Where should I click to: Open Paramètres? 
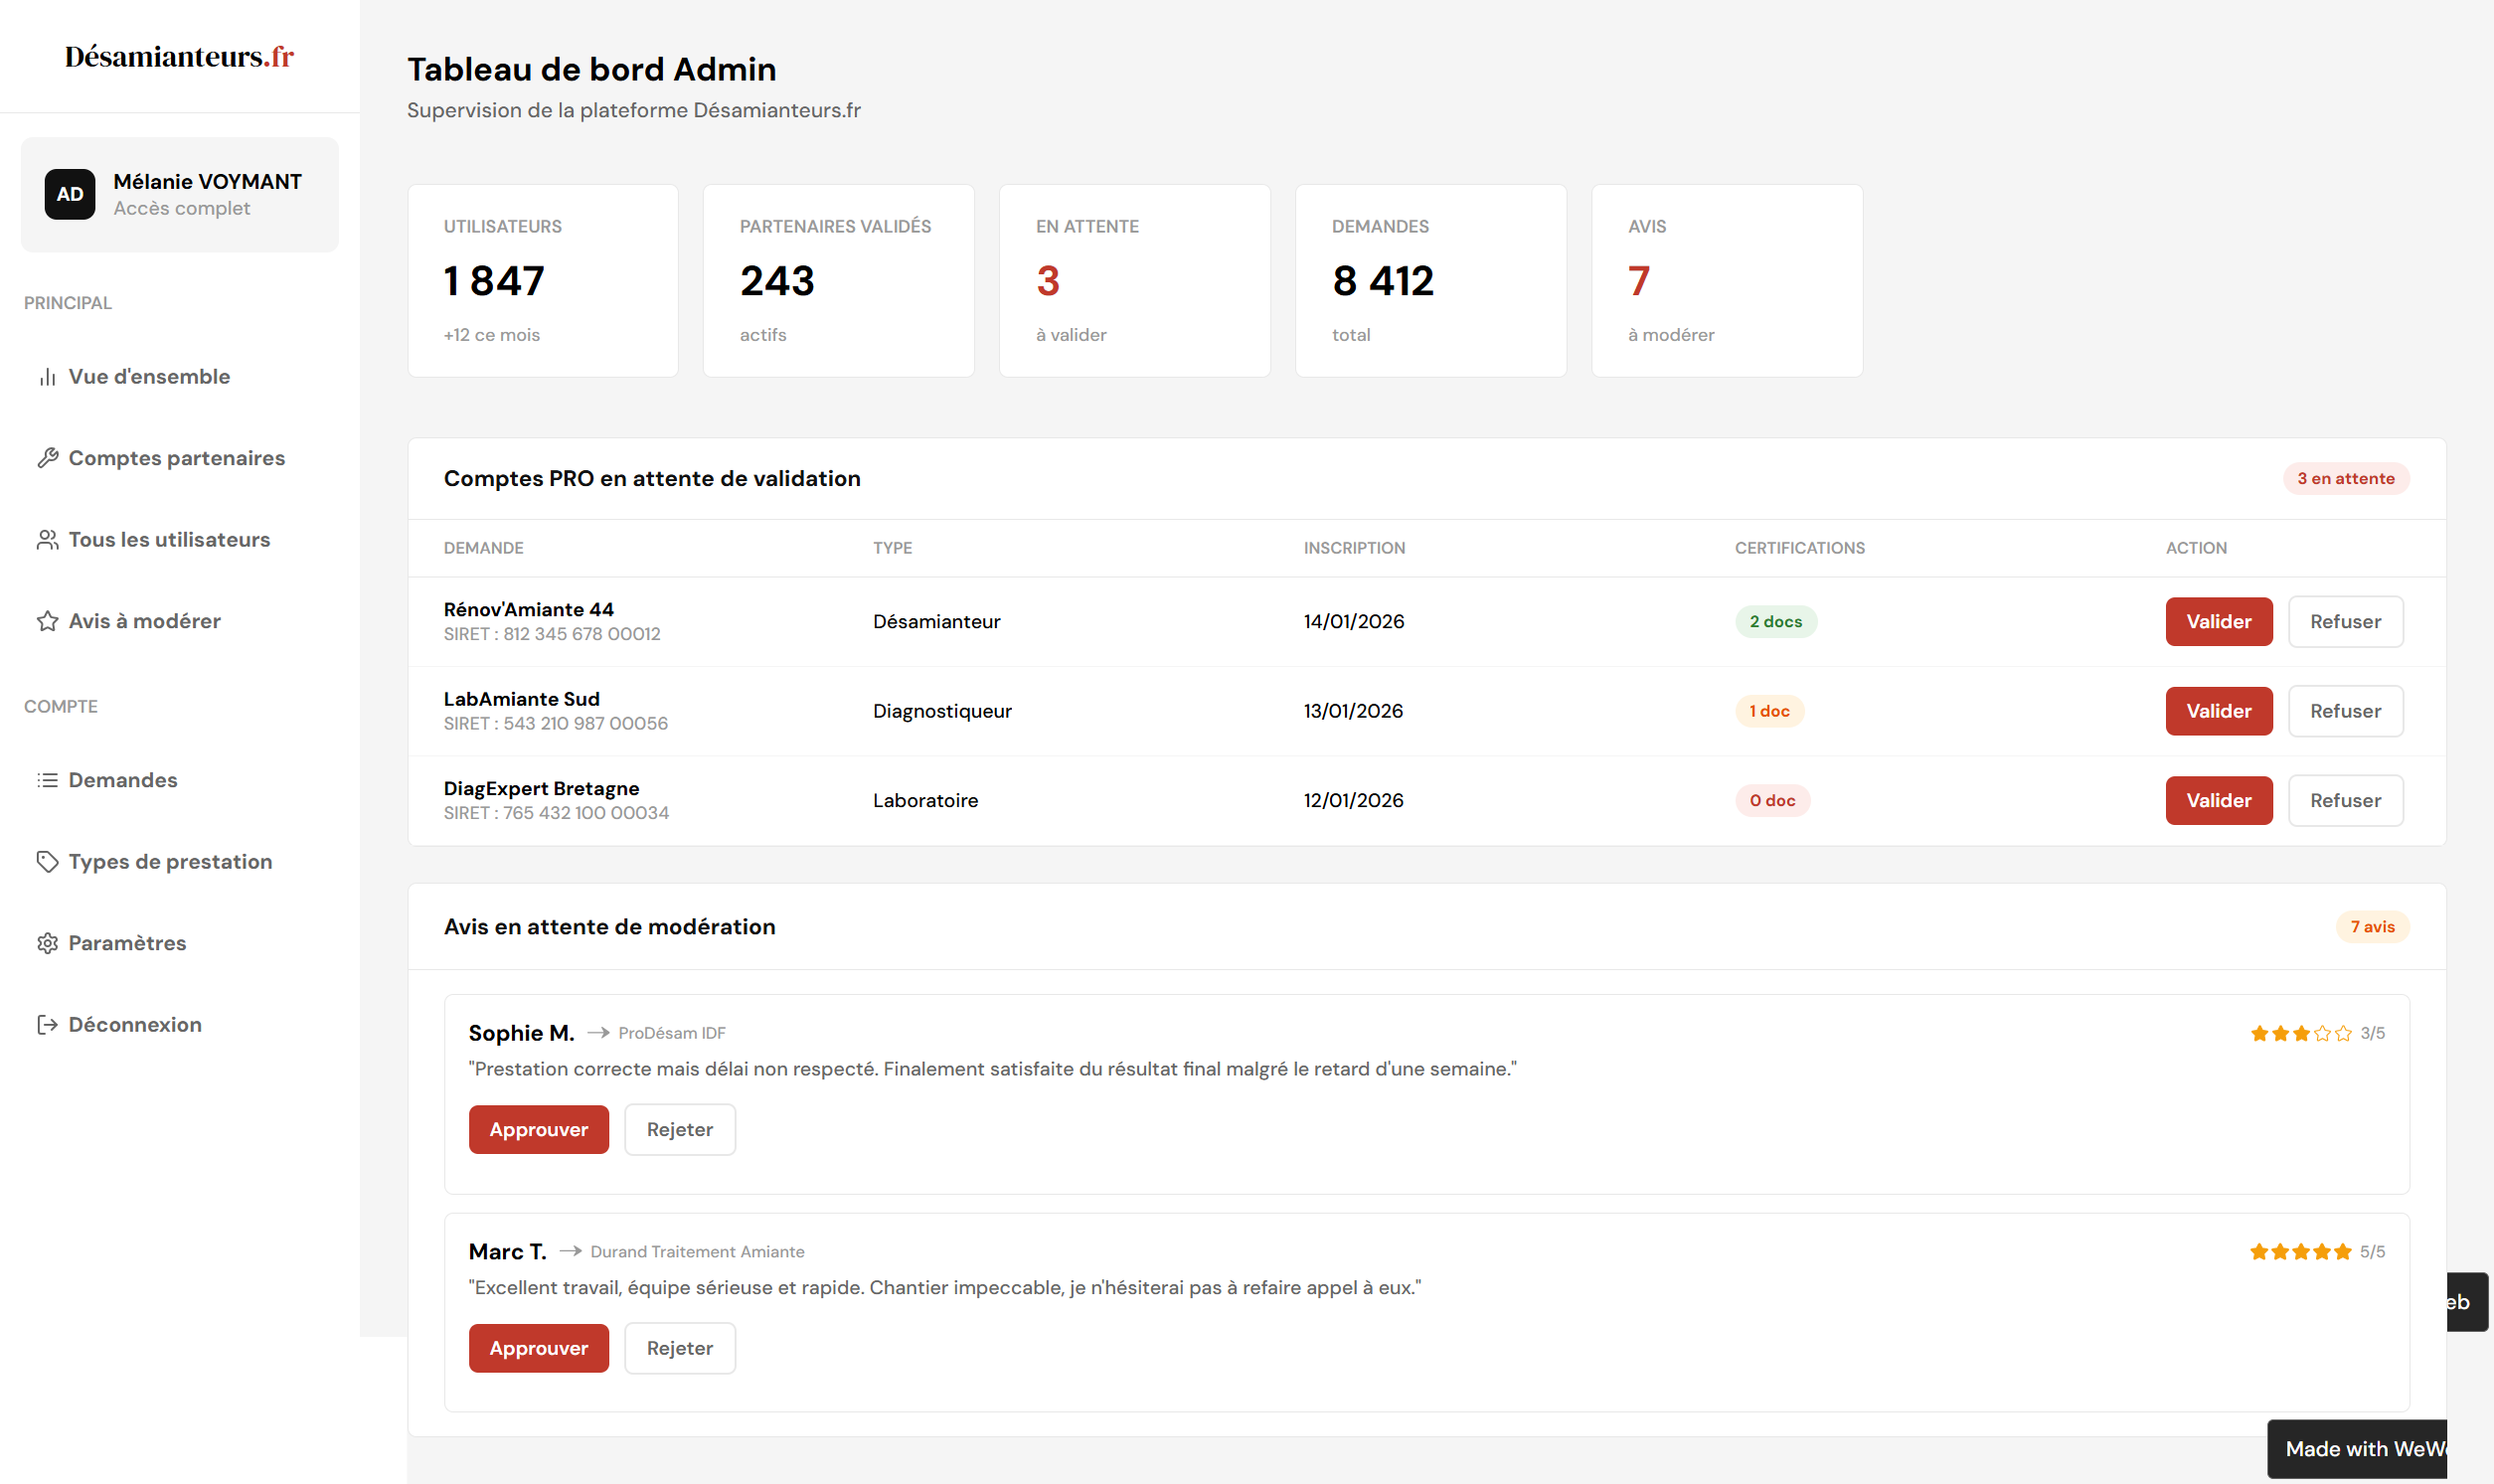[x=180, y=943]
